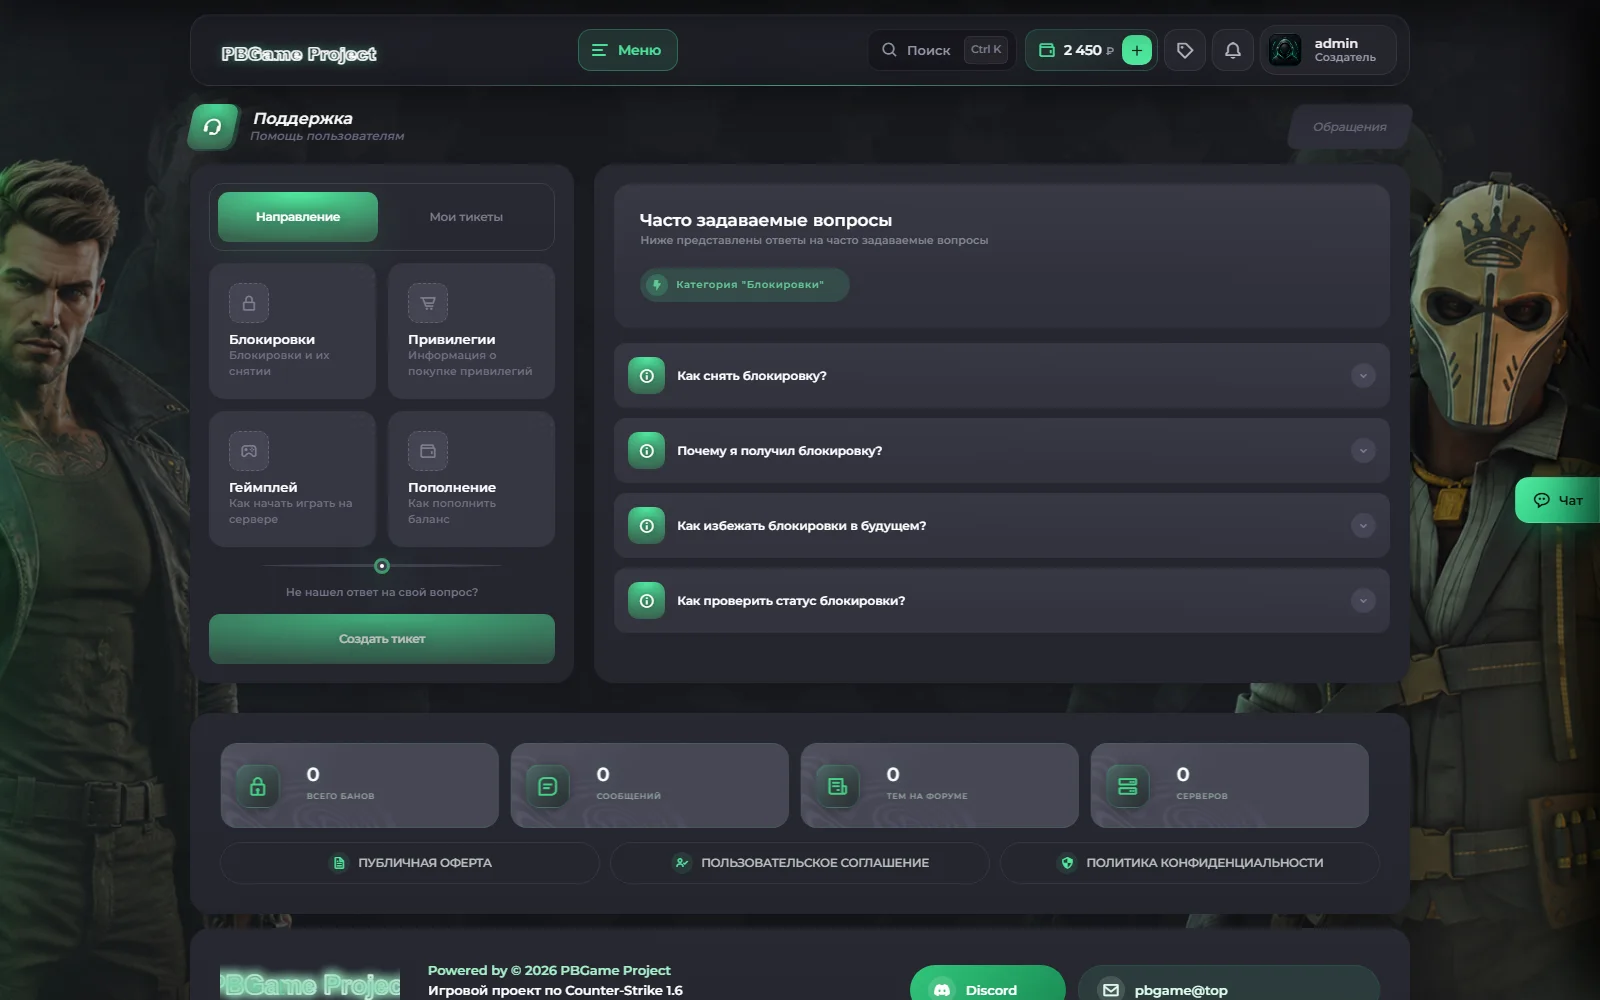The image size is (1600, 1000).
Task: Open notifications bell icon
Action: pos(1233,50)
